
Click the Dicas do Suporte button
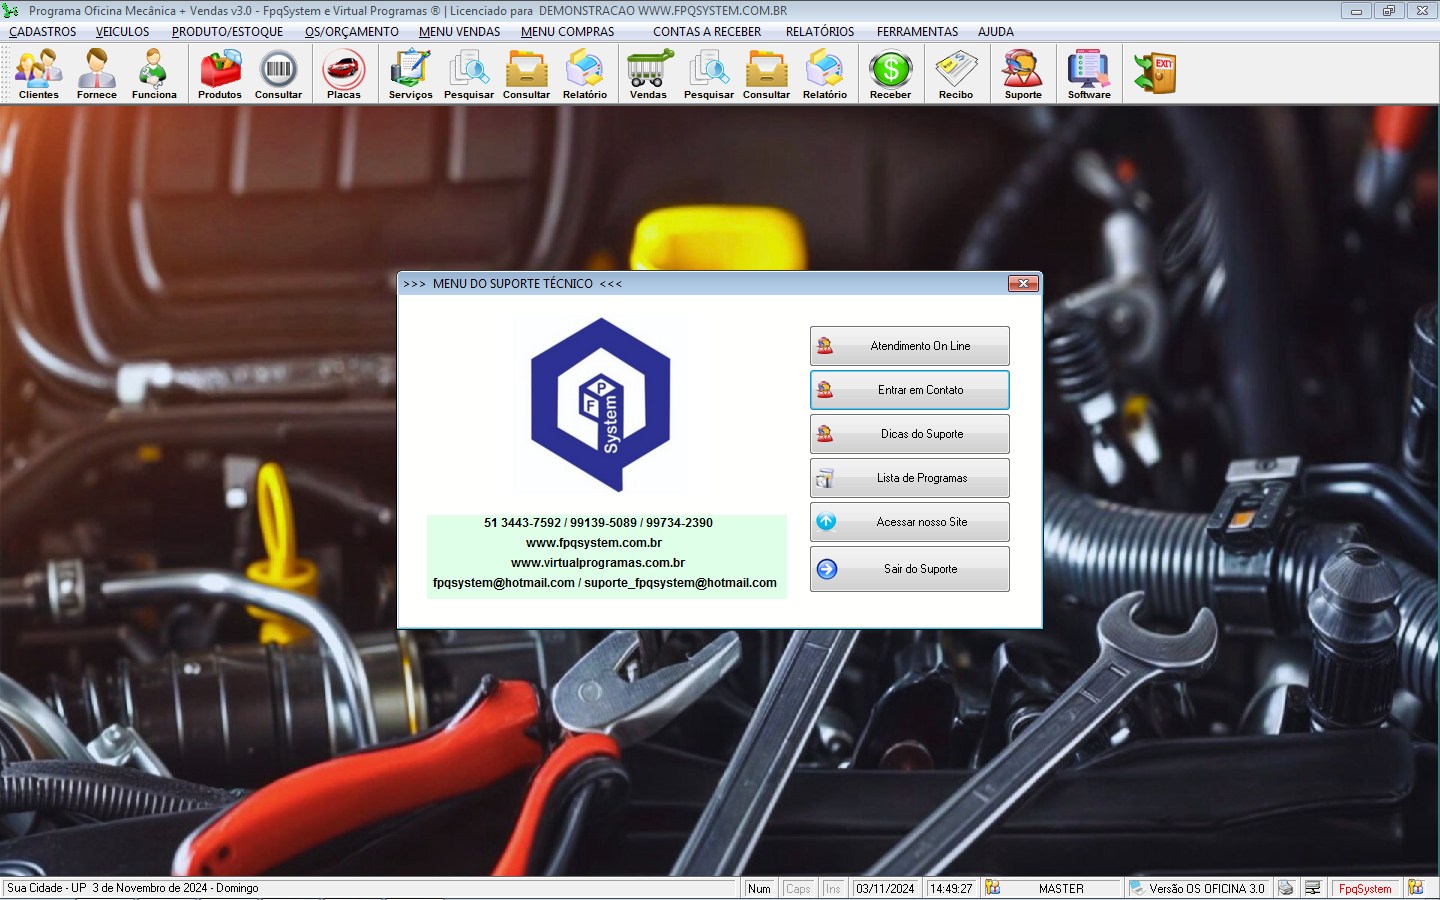click(909, 434)
